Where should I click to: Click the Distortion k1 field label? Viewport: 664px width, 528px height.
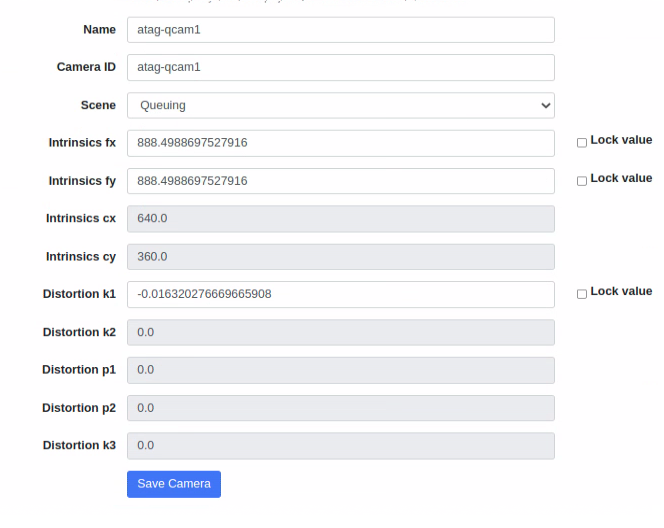pos(79,294)
